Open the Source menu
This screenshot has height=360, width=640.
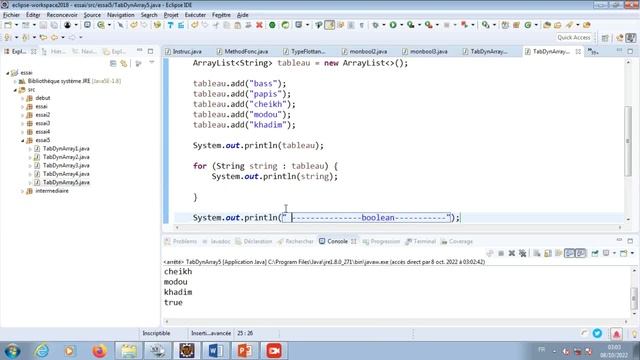92,15
